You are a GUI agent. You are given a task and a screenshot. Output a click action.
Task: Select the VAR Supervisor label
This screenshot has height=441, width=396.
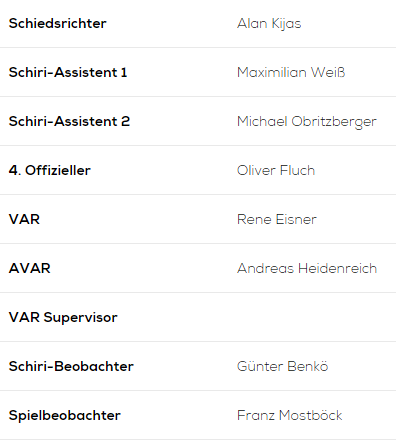click(x=63, y=318)
